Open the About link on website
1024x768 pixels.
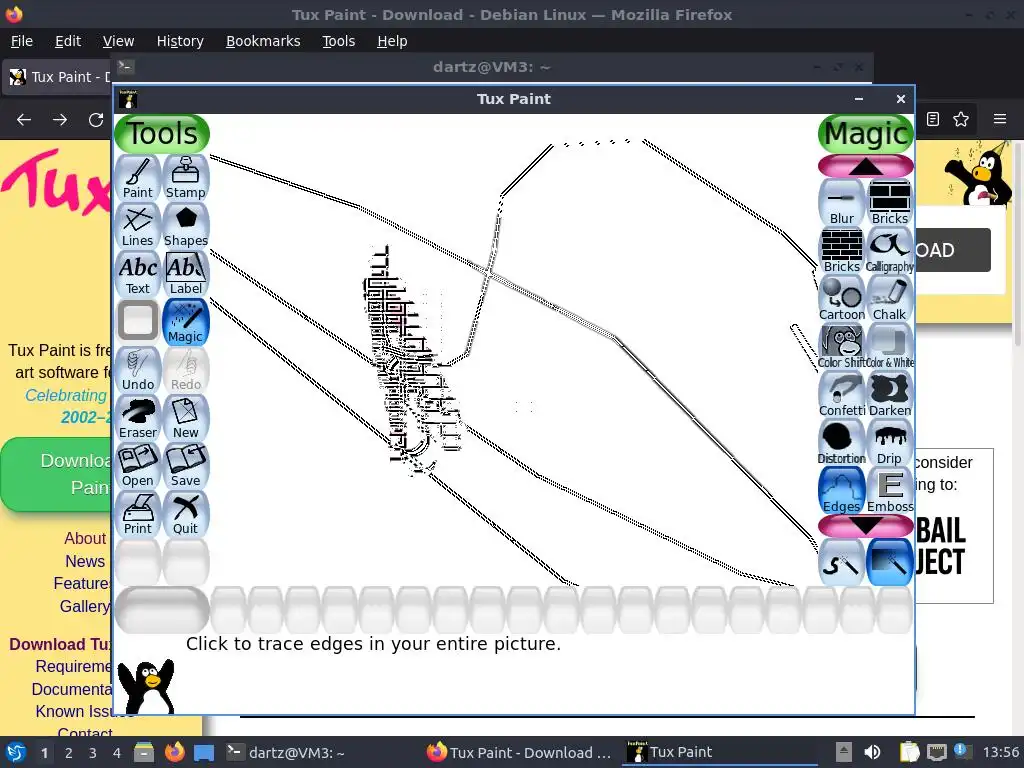pos(85,538)
